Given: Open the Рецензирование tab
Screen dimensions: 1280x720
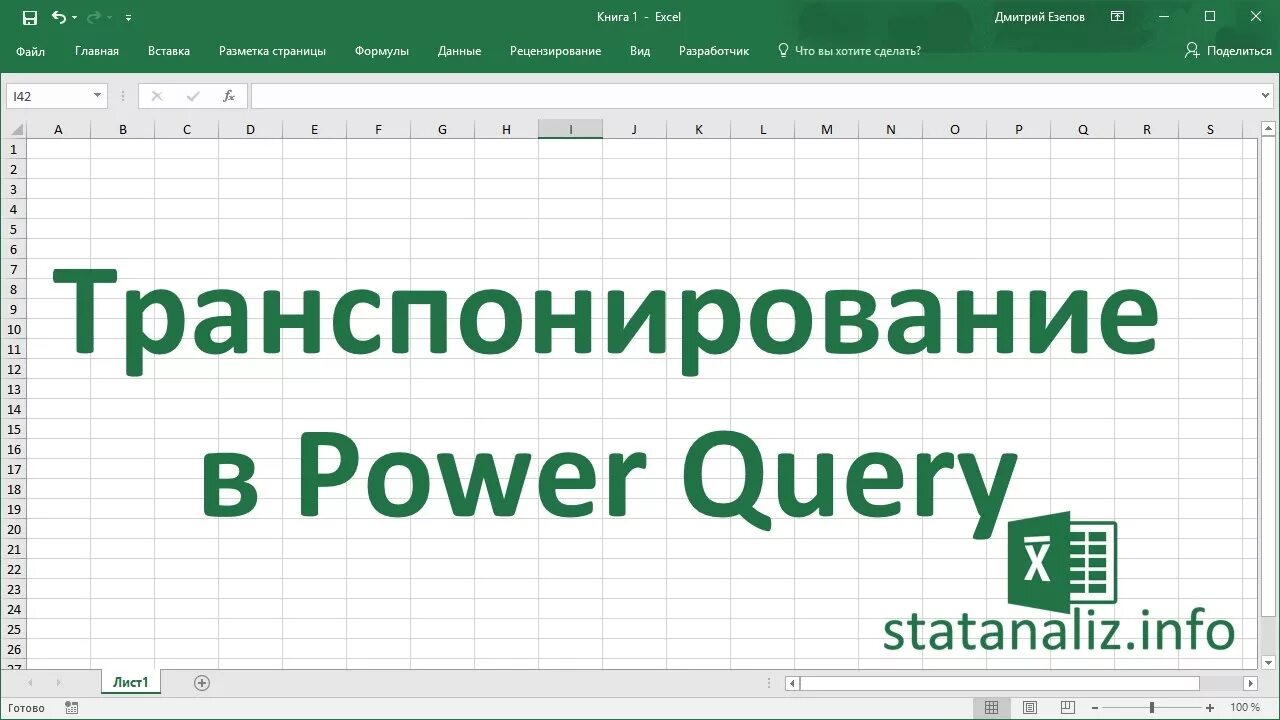Looking at the screenshot, I should click(555, 51).
